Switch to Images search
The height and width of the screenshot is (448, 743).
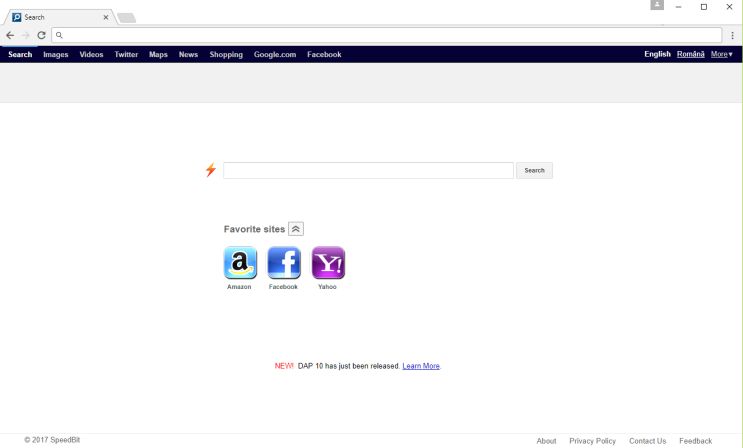55,55
